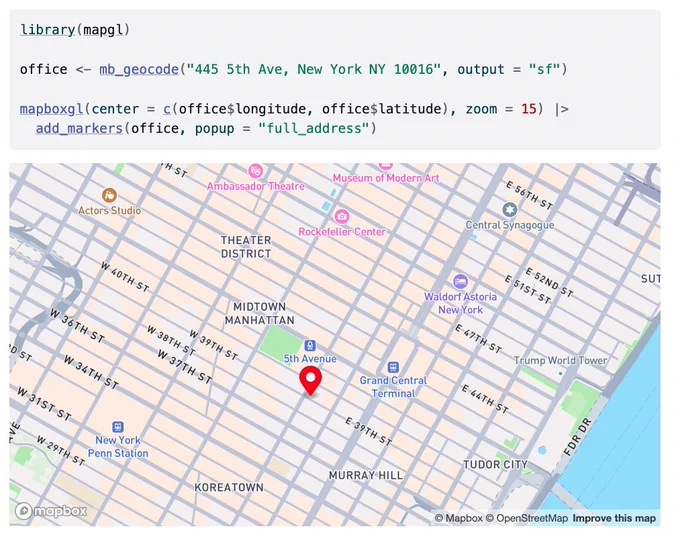Click the E 39TH ST street label
The height and width of the screenshot is (537, 680).
click(x=368, y=431)
